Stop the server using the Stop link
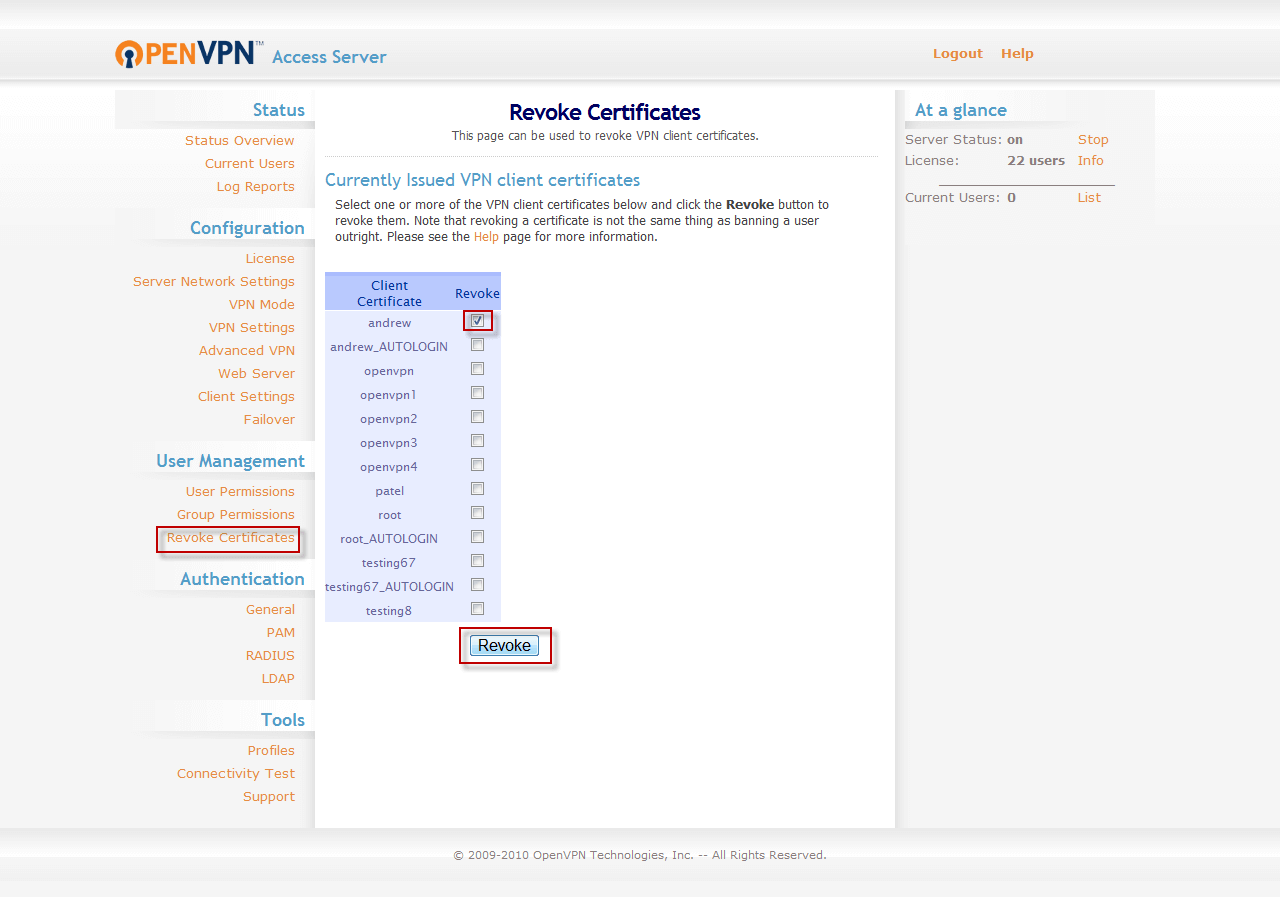 click(x=1092, y=139)
